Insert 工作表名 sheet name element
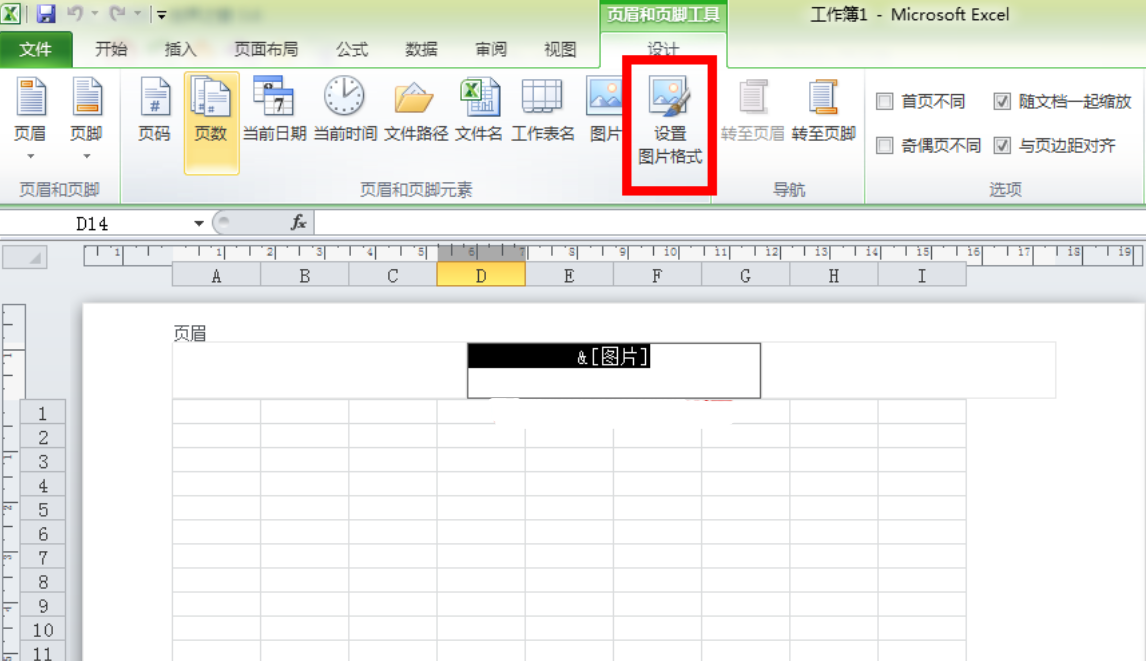This screenshot has height=661, width=1146. 542,110
